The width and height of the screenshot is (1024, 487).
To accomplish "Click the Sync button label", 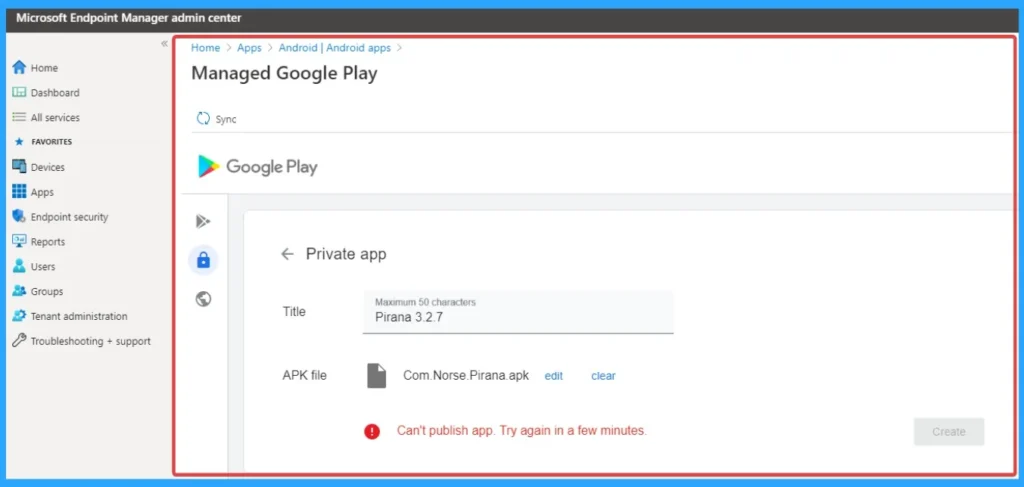I will (x=226, y=119).
